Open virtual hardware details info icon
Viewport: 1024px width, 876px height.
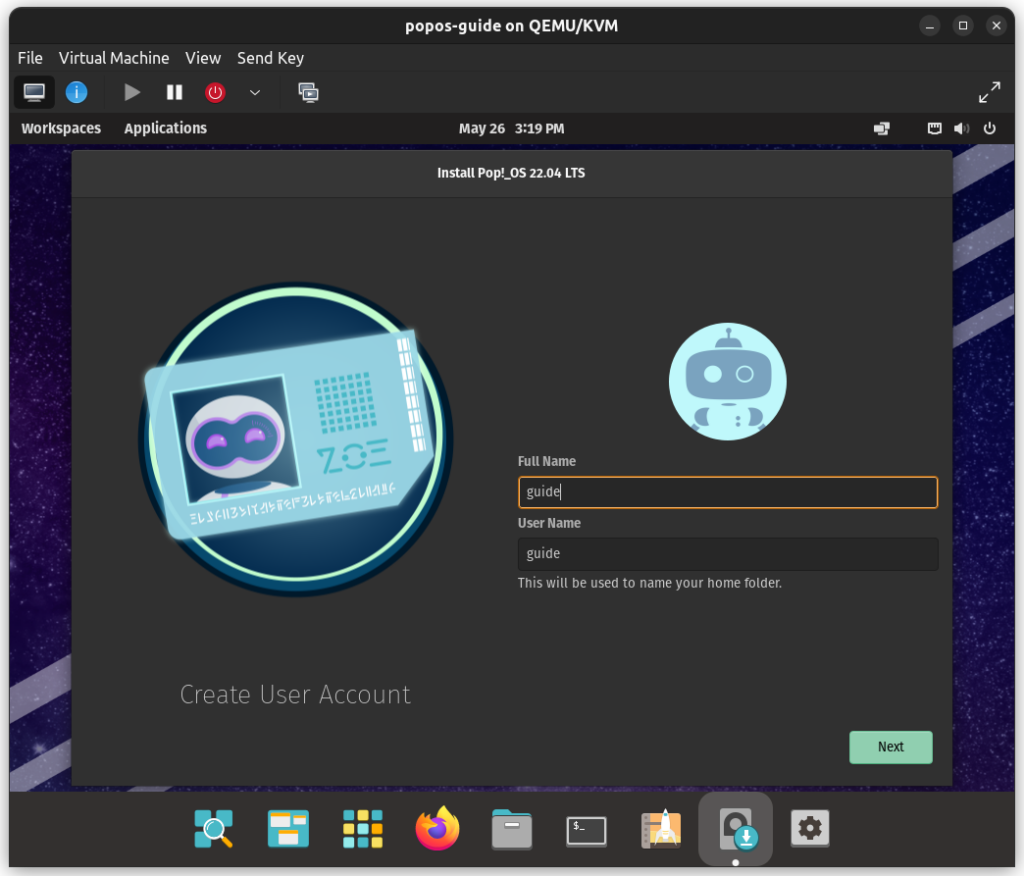76,92
